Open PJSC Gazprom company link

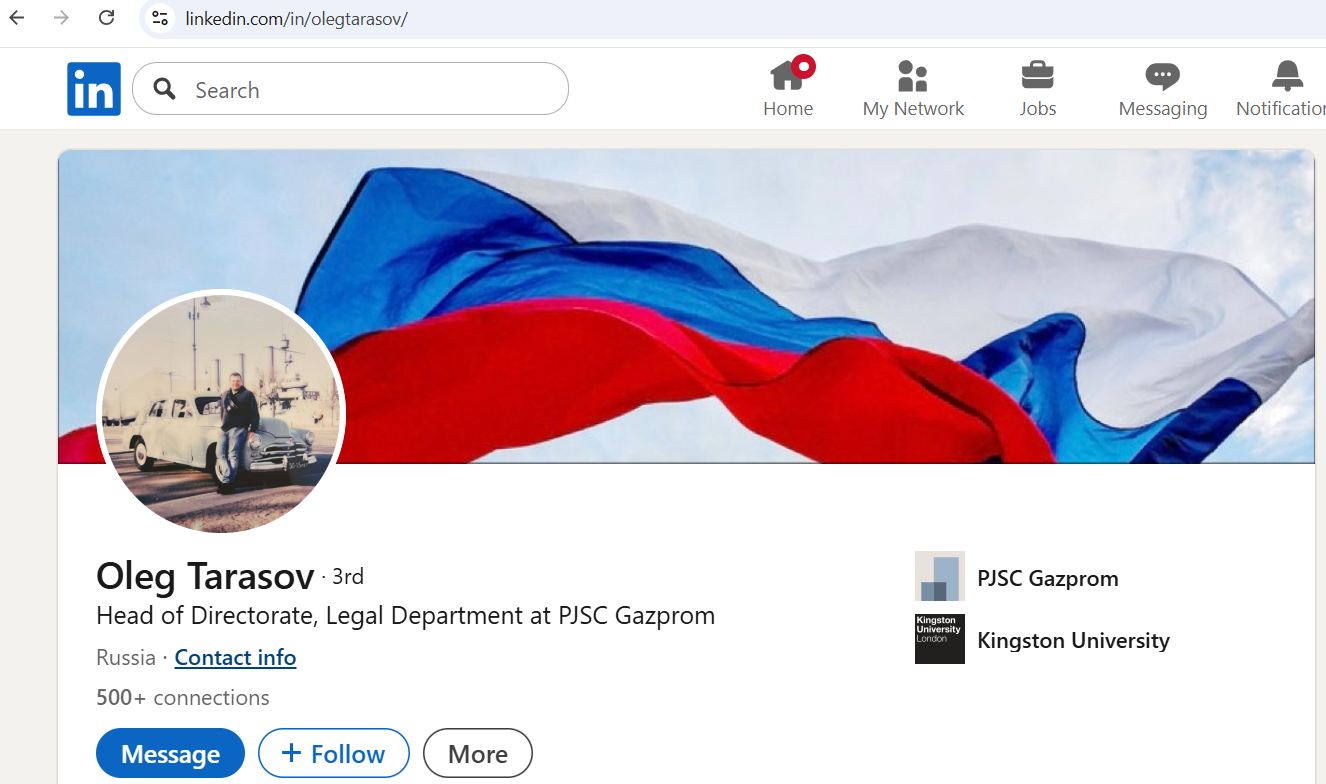[1047, 578]
